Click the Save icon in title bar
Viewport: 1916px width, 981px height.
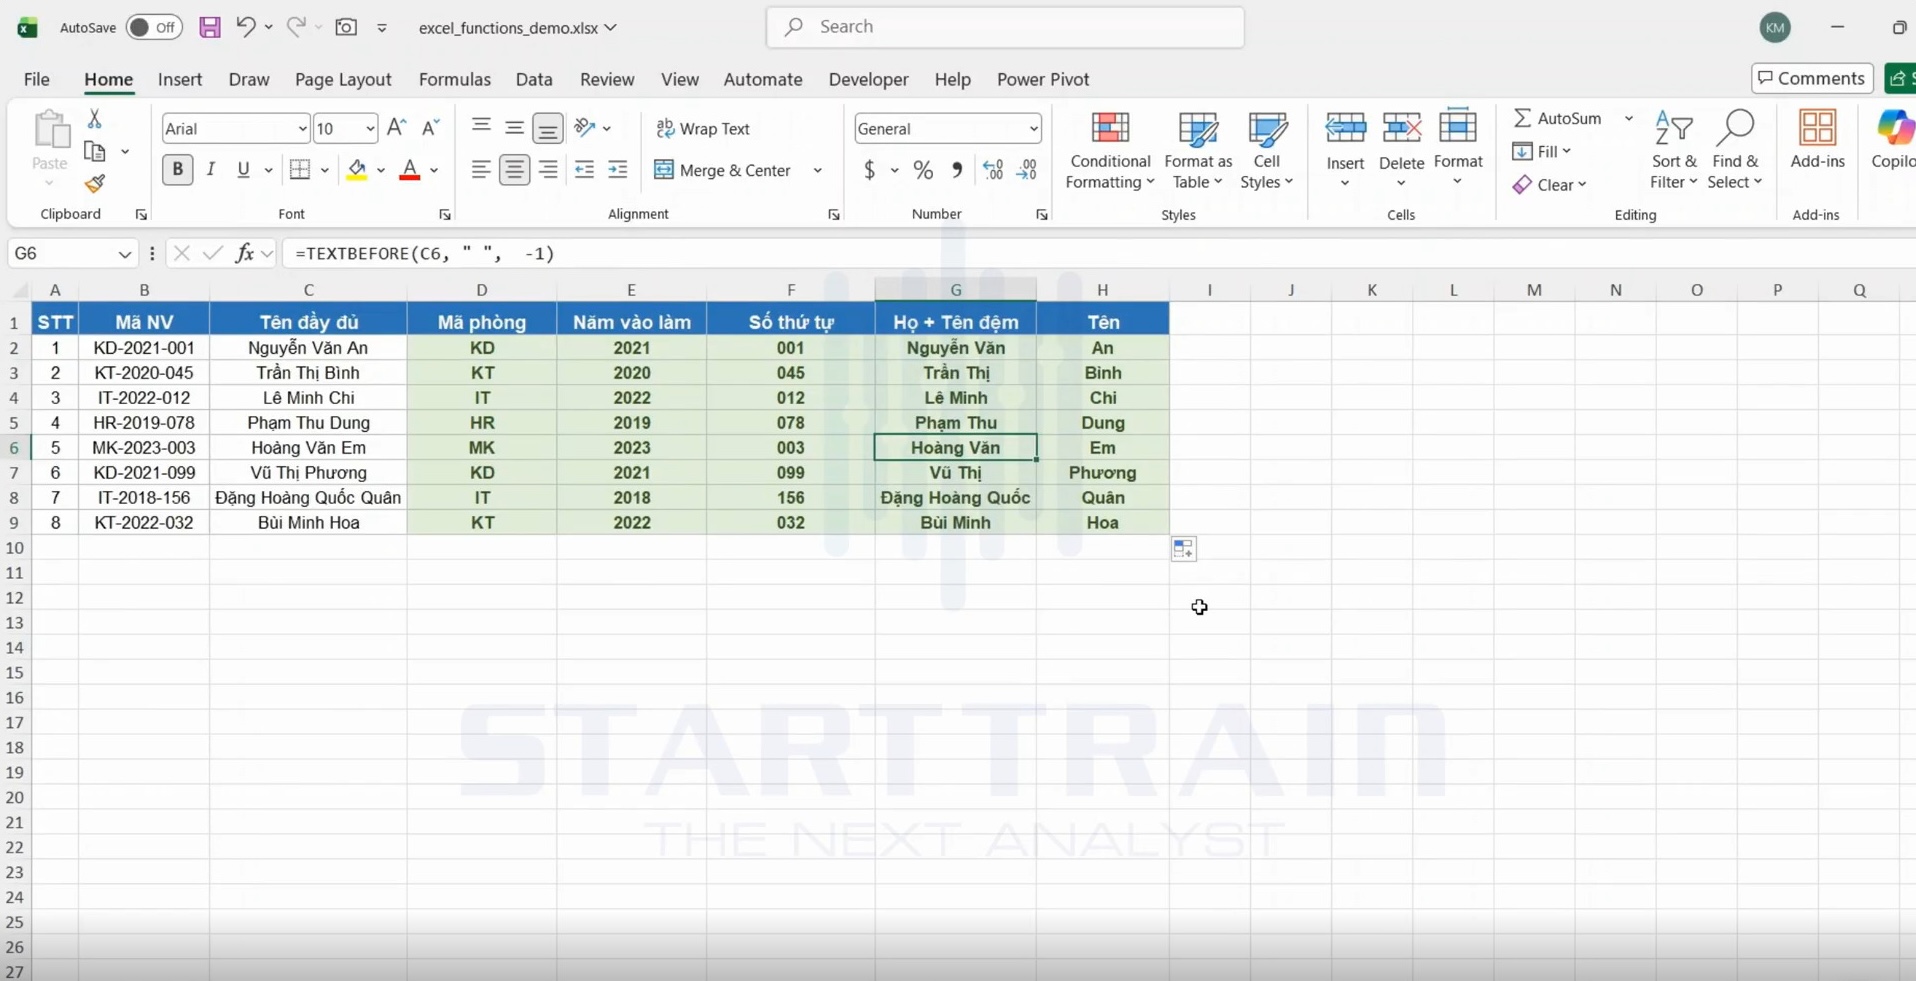coord(210,27)
